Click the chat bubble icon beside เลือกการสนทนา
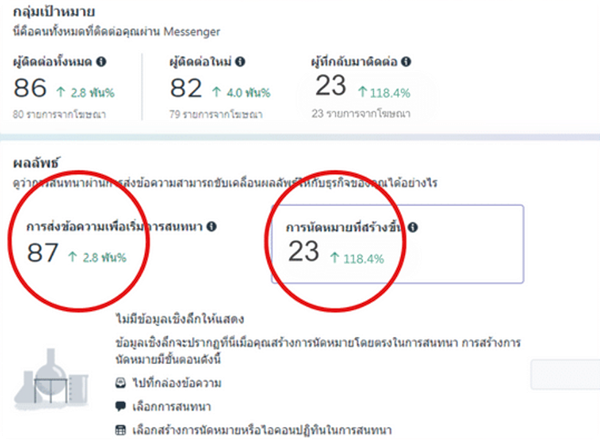The image size is (600, 440). [121, 407]
